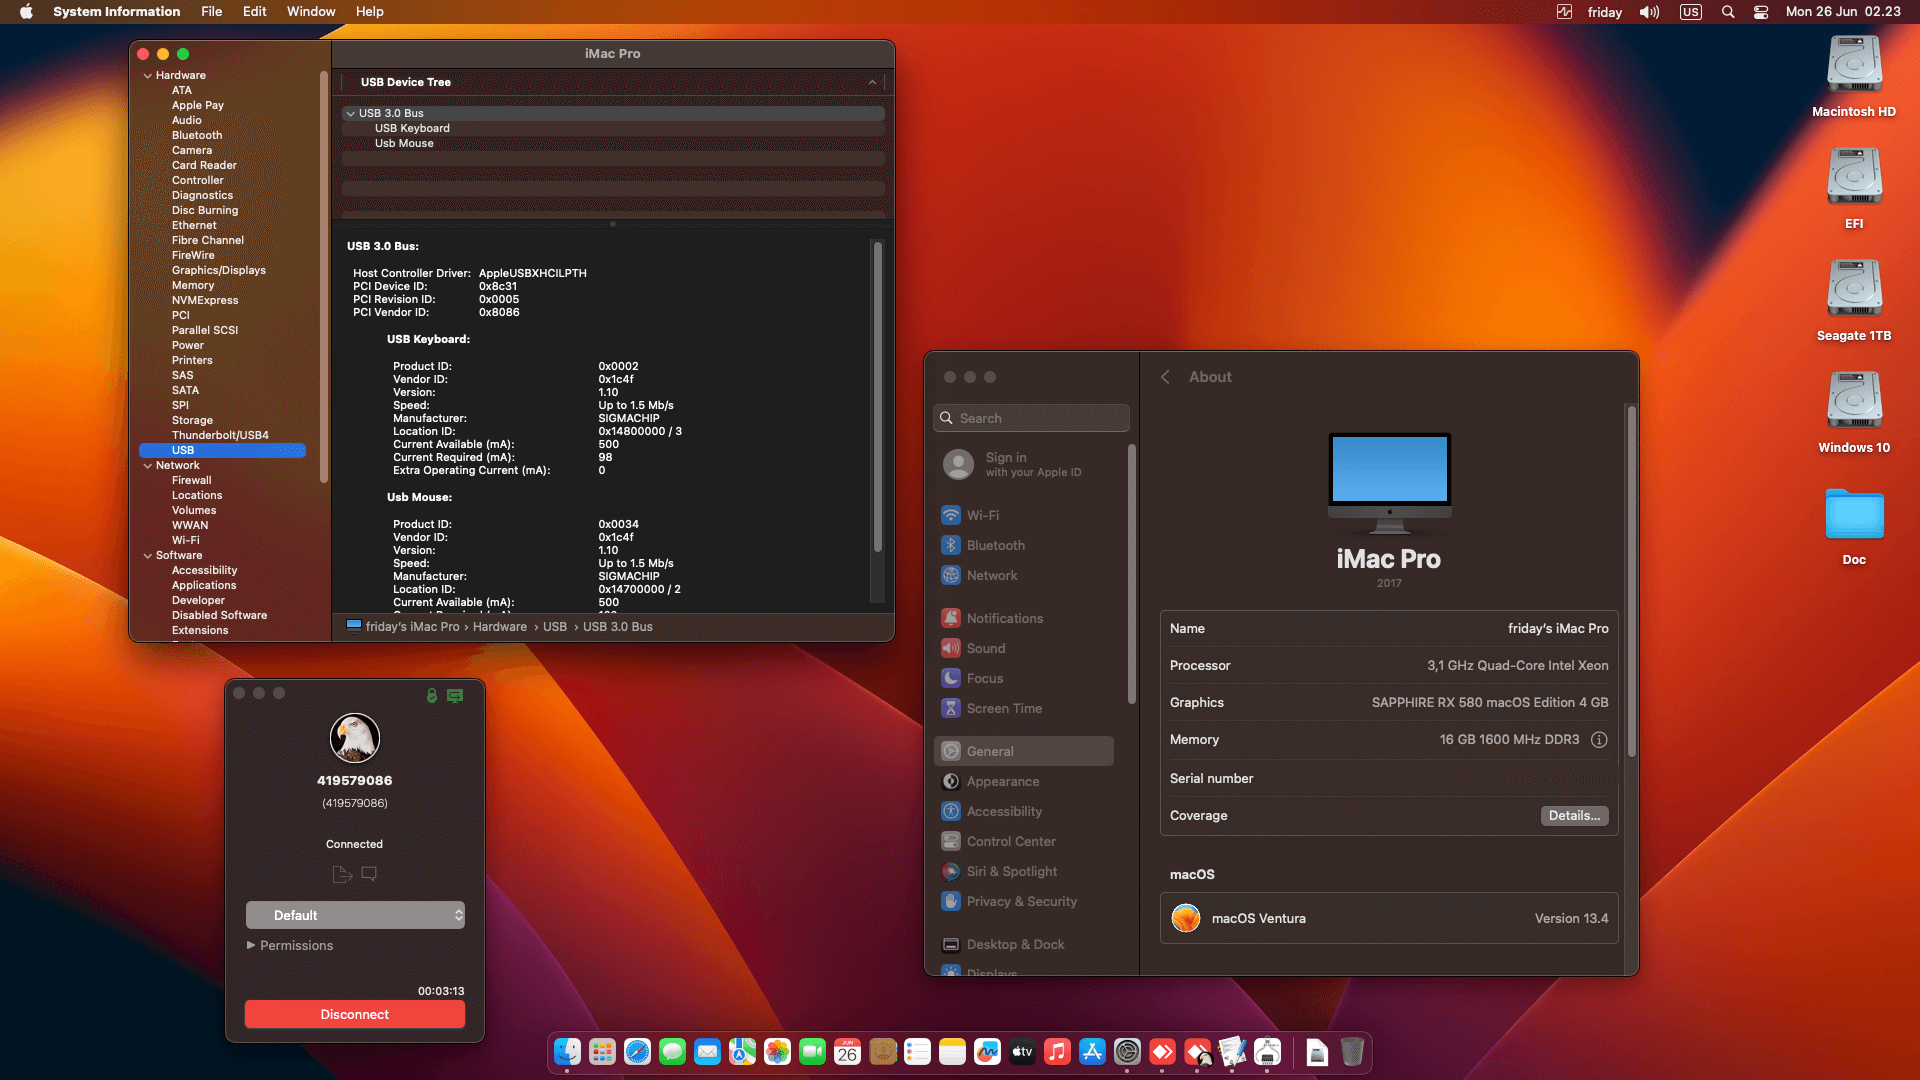
Task: Open the chat bubble icon in AnyDesk
Action: point(369,874)
